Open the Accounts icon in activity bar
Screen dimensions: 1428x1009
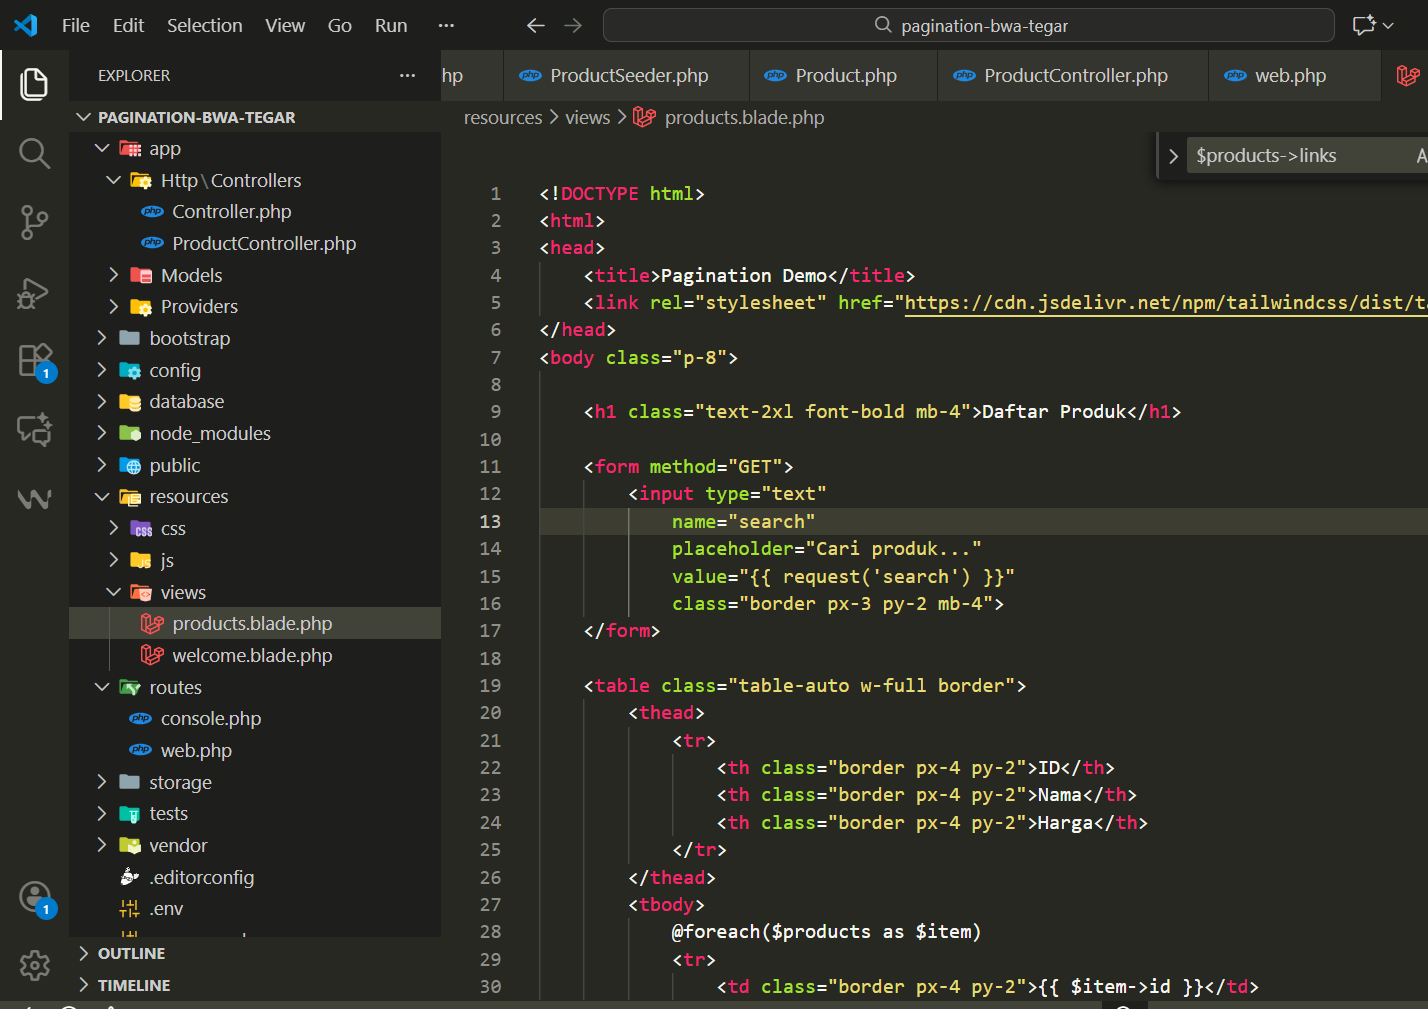coord(35,897)
